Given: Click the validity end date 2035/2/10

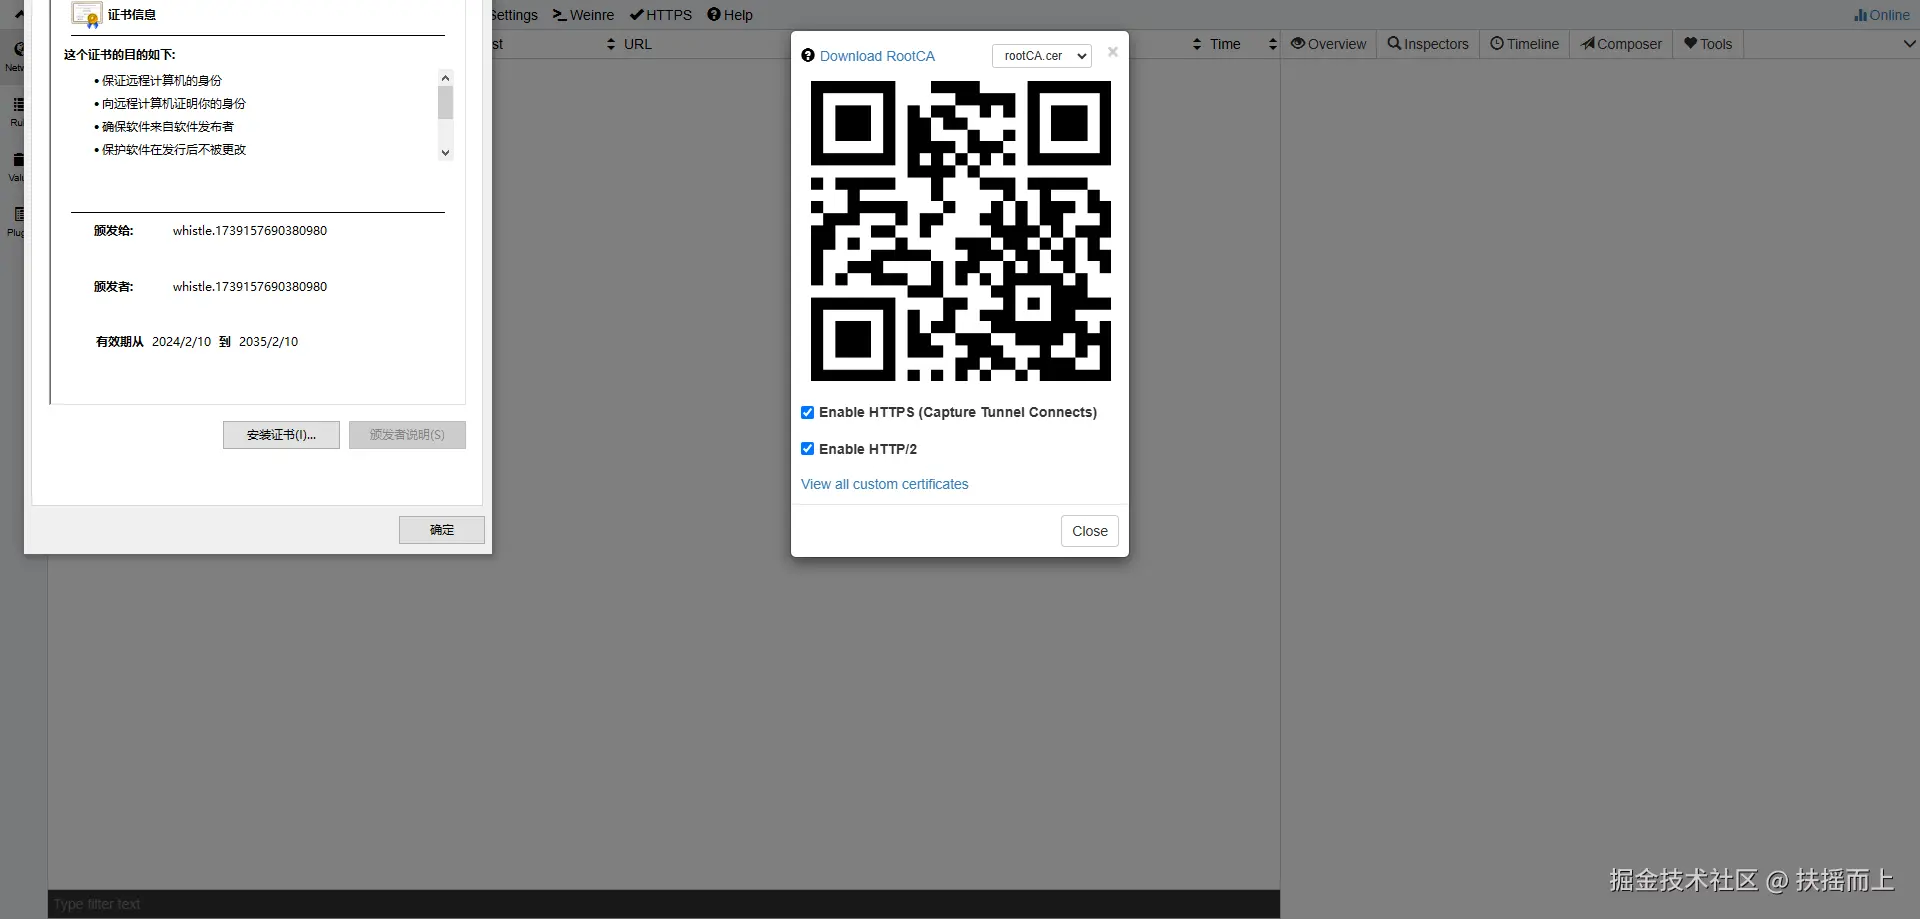Looking at the screenshot, I should [x=269, y=342].
